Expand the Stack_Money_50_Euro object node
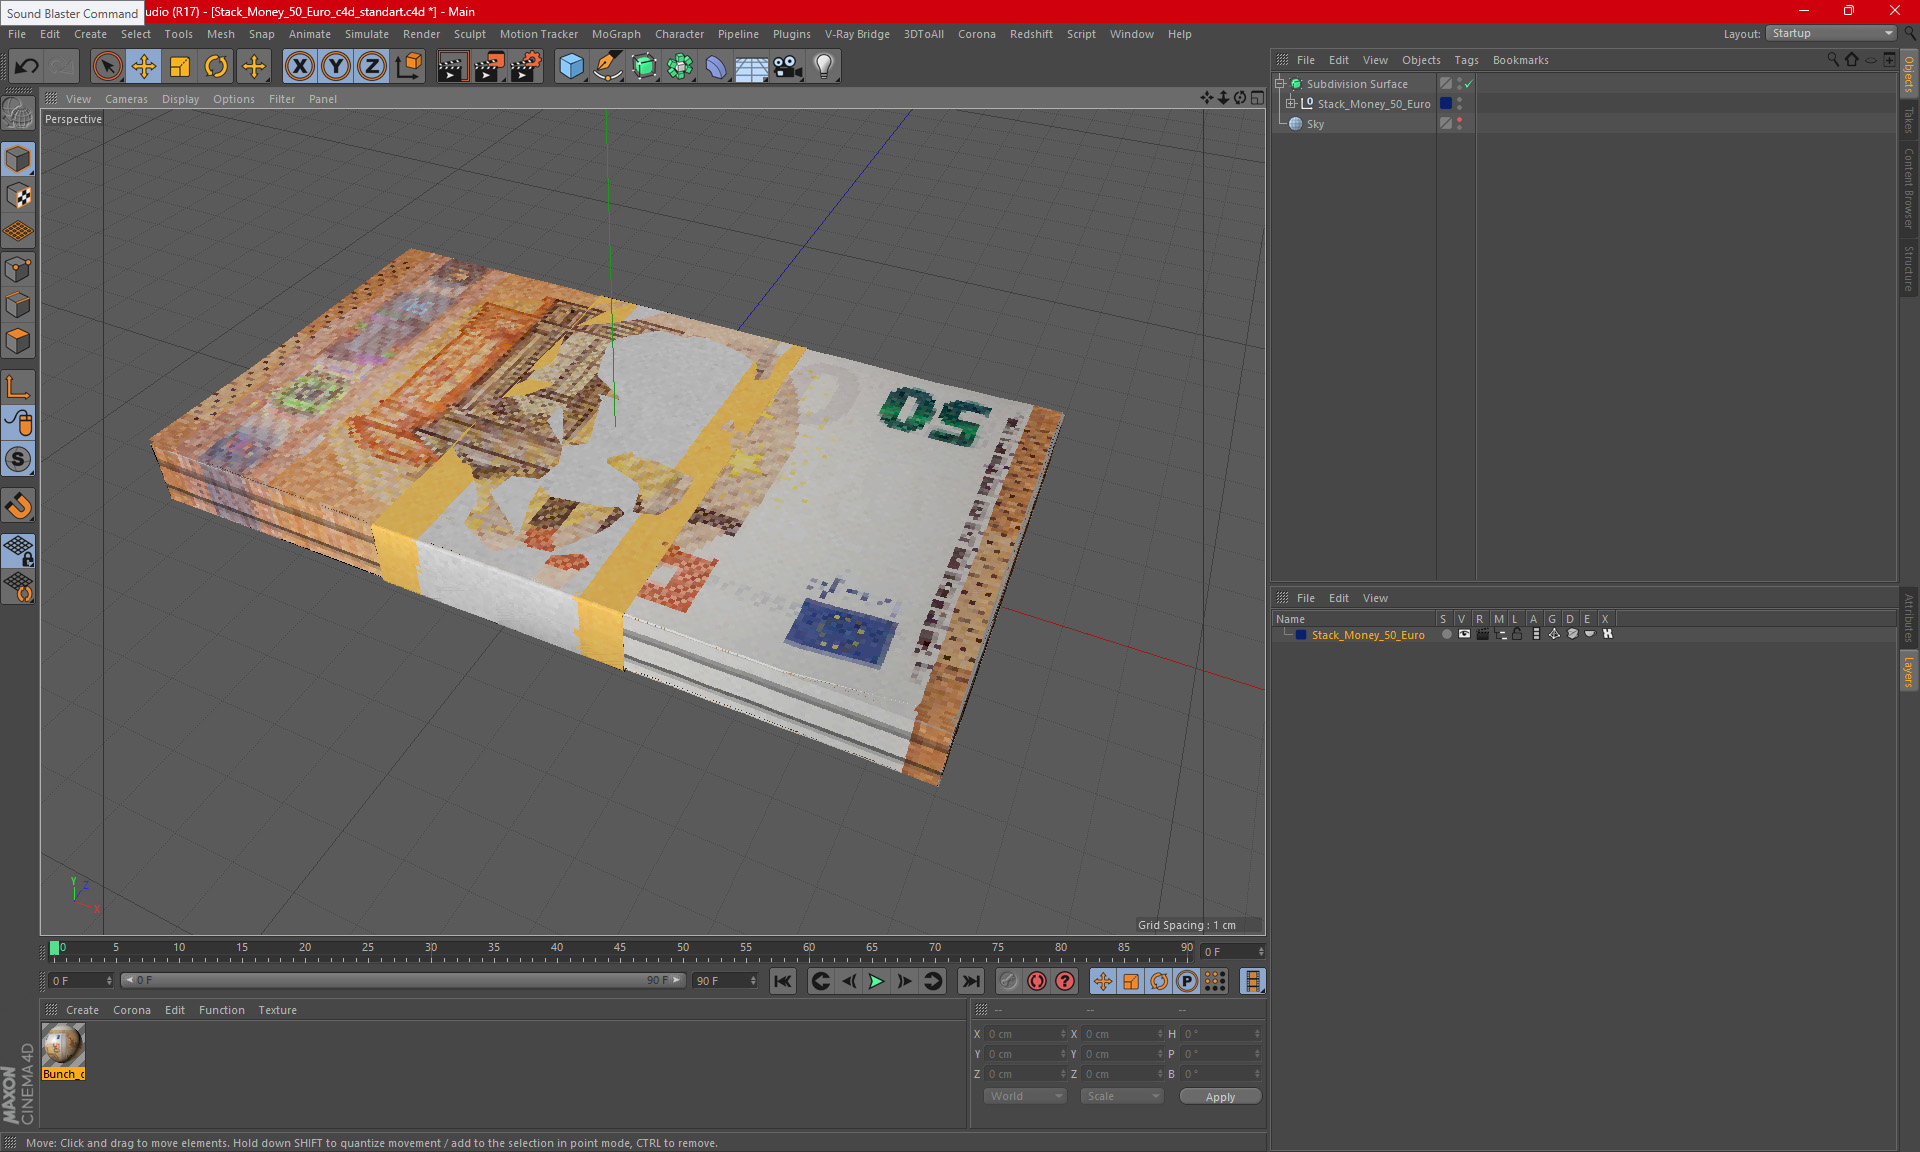1920x1152 pixels. coord(1290,104)
